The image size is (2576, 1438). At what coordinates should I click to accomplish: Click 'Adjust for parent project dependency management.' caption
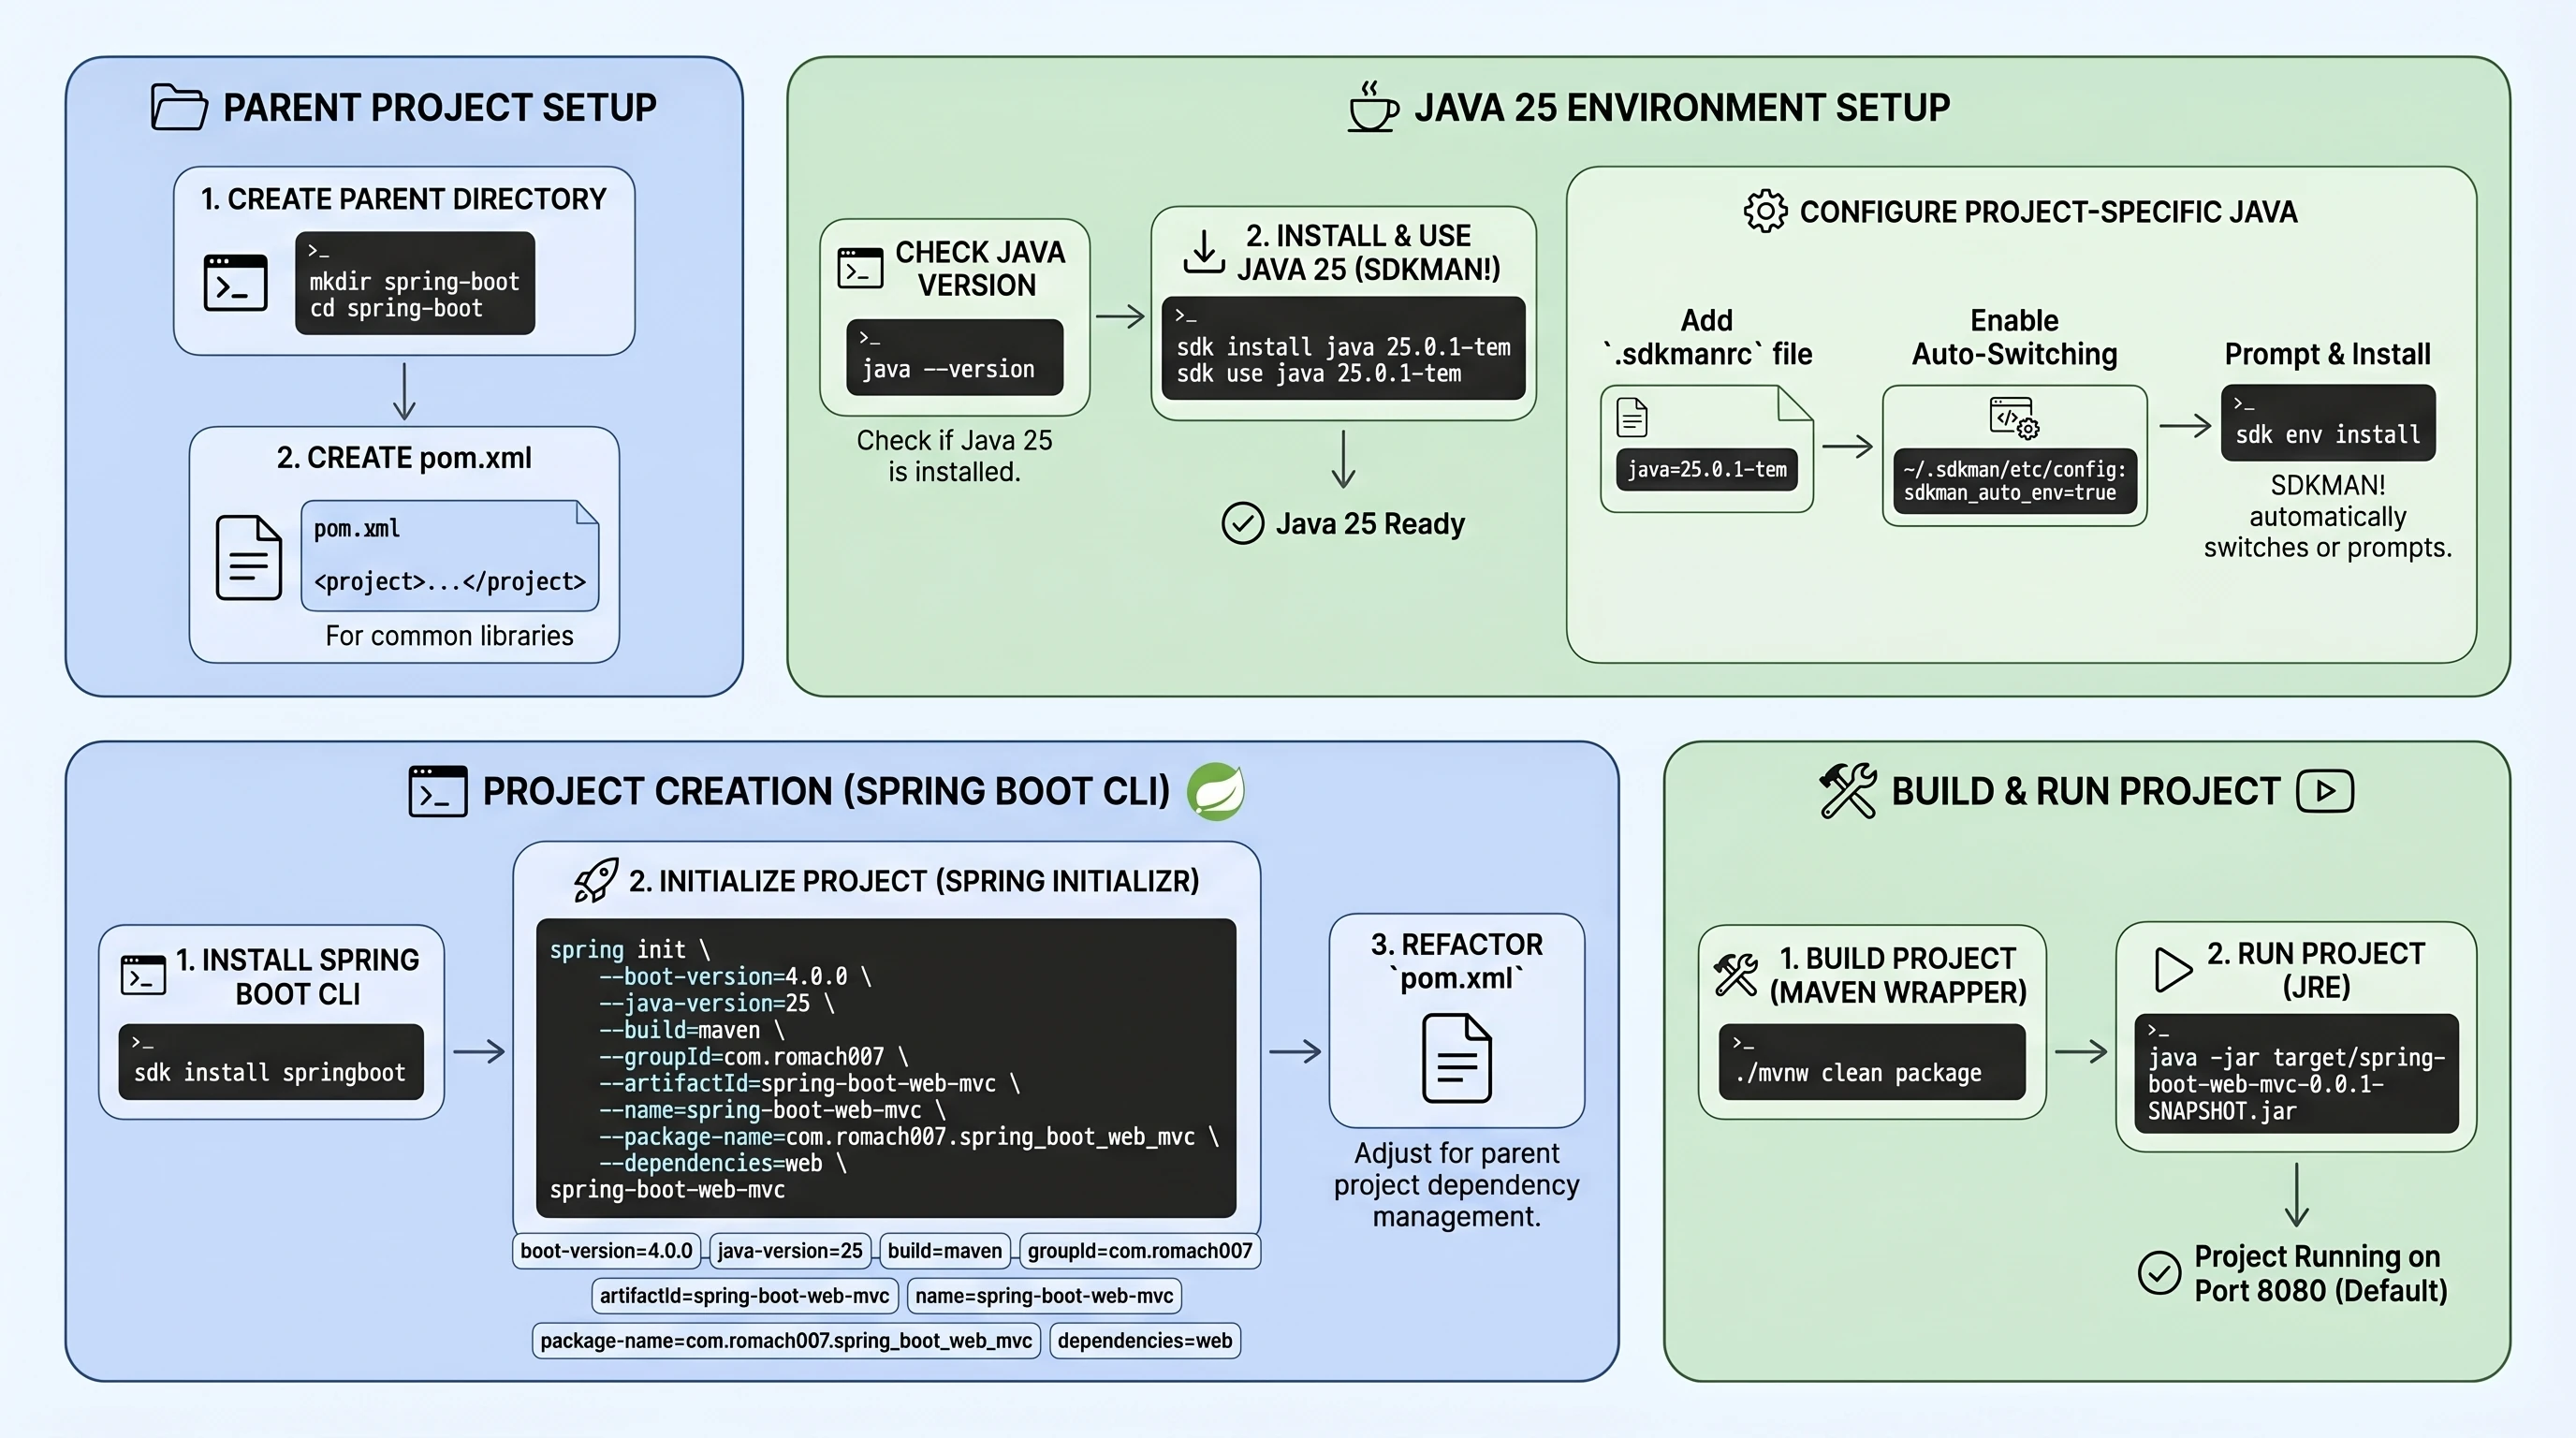(x=1457, y=1185)
